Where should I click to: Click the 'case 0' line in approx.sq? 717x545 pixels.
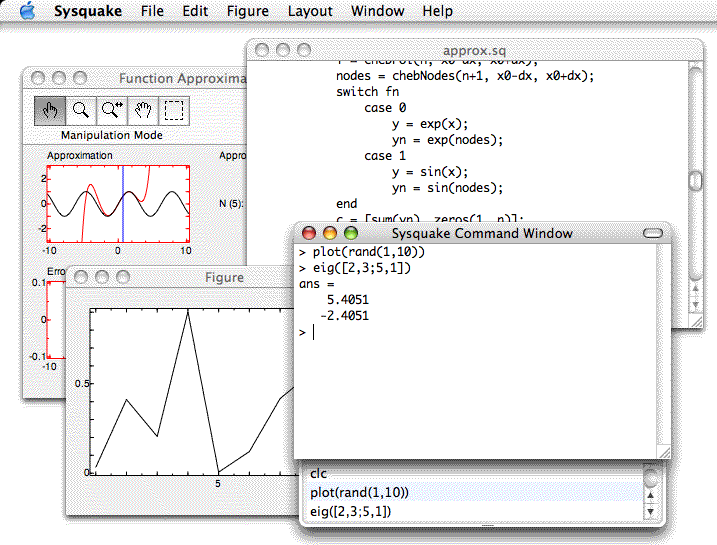(385, 107)
